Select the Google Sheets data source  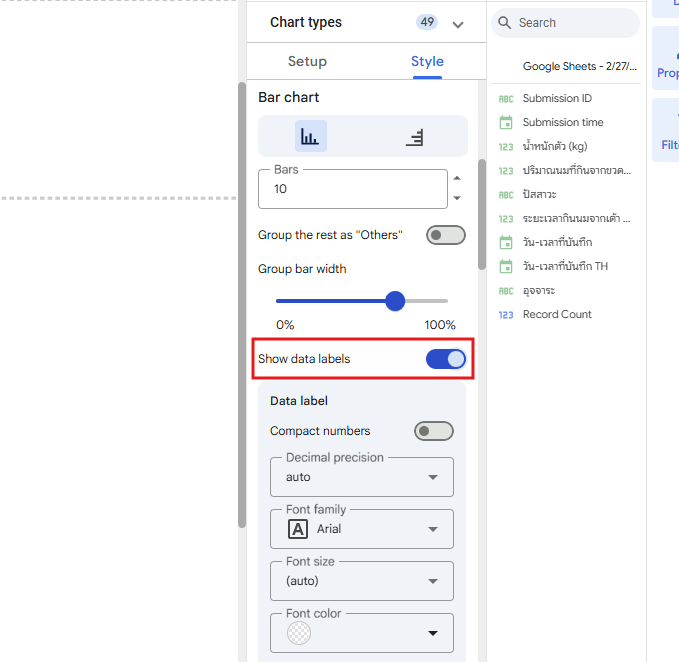[x=579, y=66]
